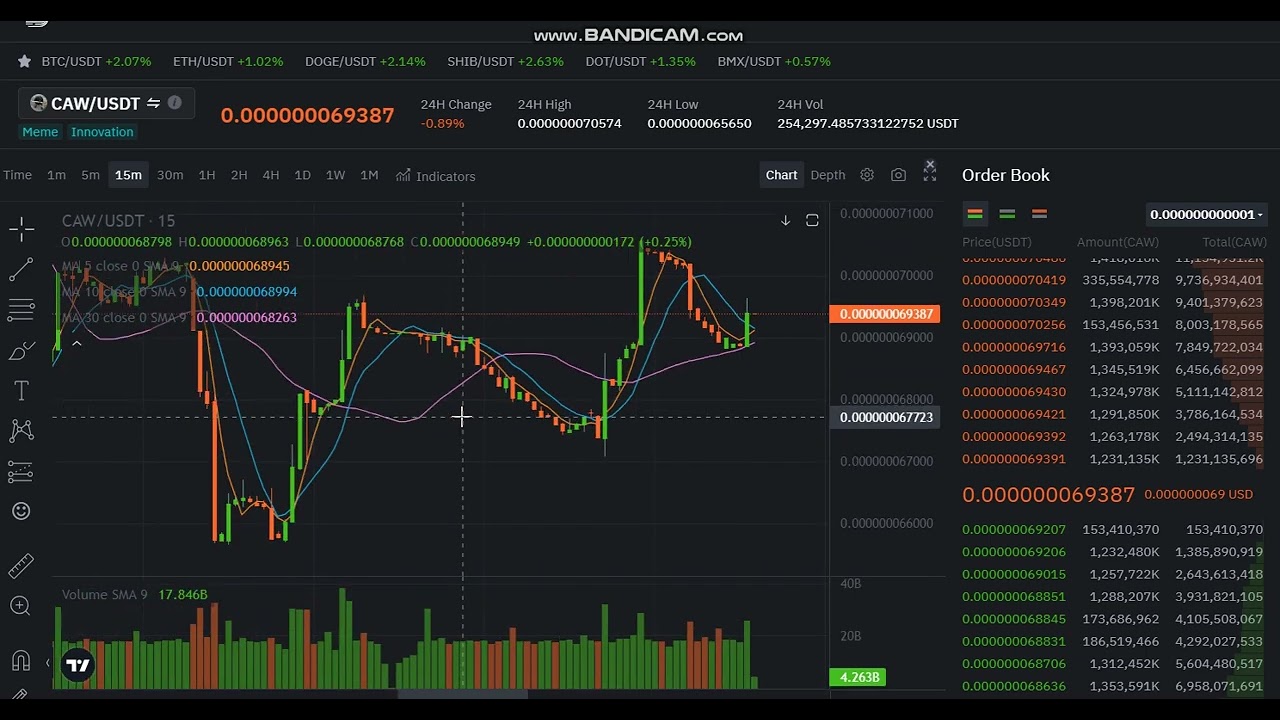Select the brush drawing tool
This screenshot has width=1280, height=720.
point(21,351)
